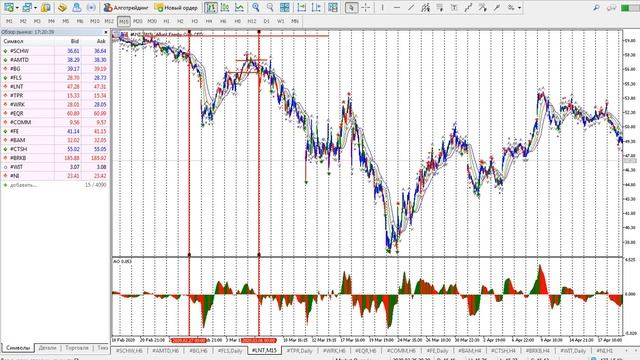Open the #COMM,H6 chart tab
The width and height of the screenshot is (640, 360).
click(401, 351)
